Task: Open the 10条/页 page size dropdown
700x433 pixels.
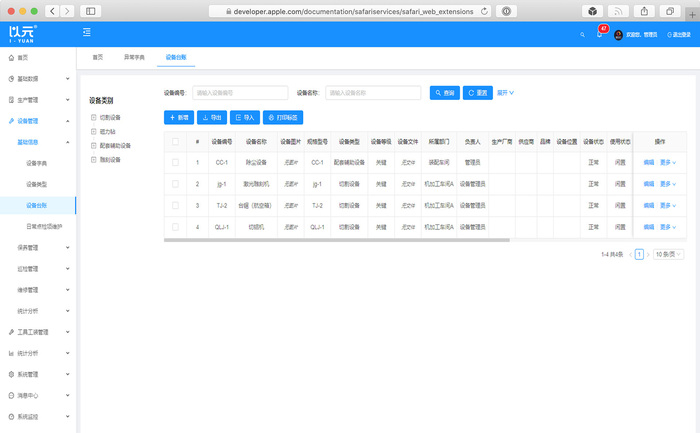Action: click(668, 255)
